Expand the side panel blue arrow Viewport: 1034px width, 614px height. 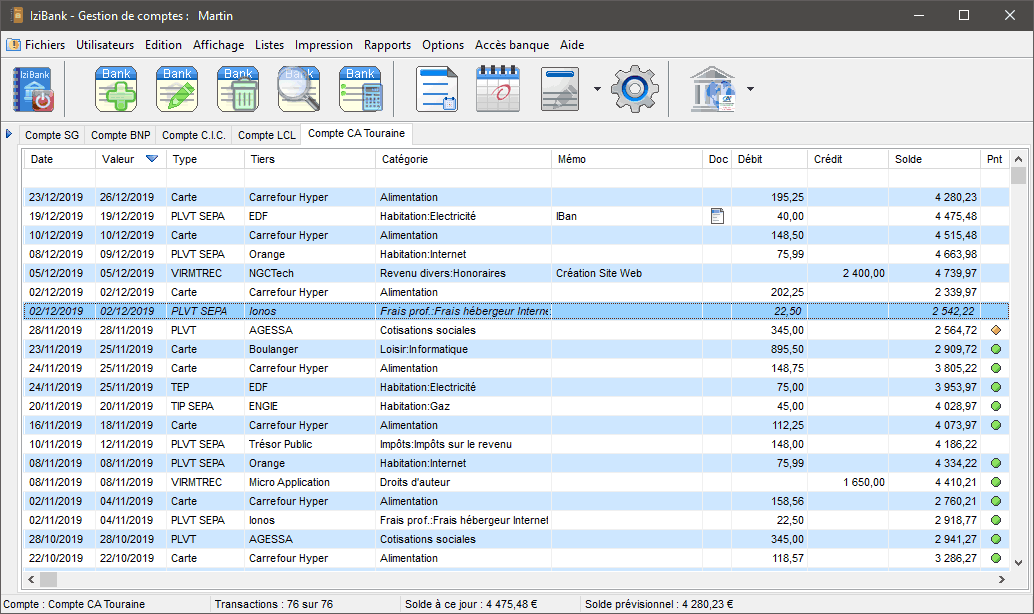click(9, 134)
